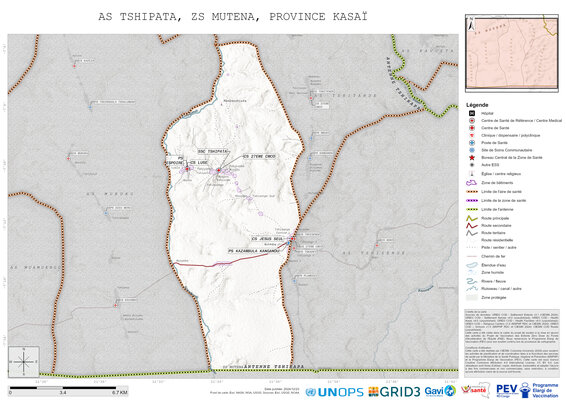Click the Limite de l'antenne green line sample
This screenshot has height=400, width=566.
(x=472, y=209)
